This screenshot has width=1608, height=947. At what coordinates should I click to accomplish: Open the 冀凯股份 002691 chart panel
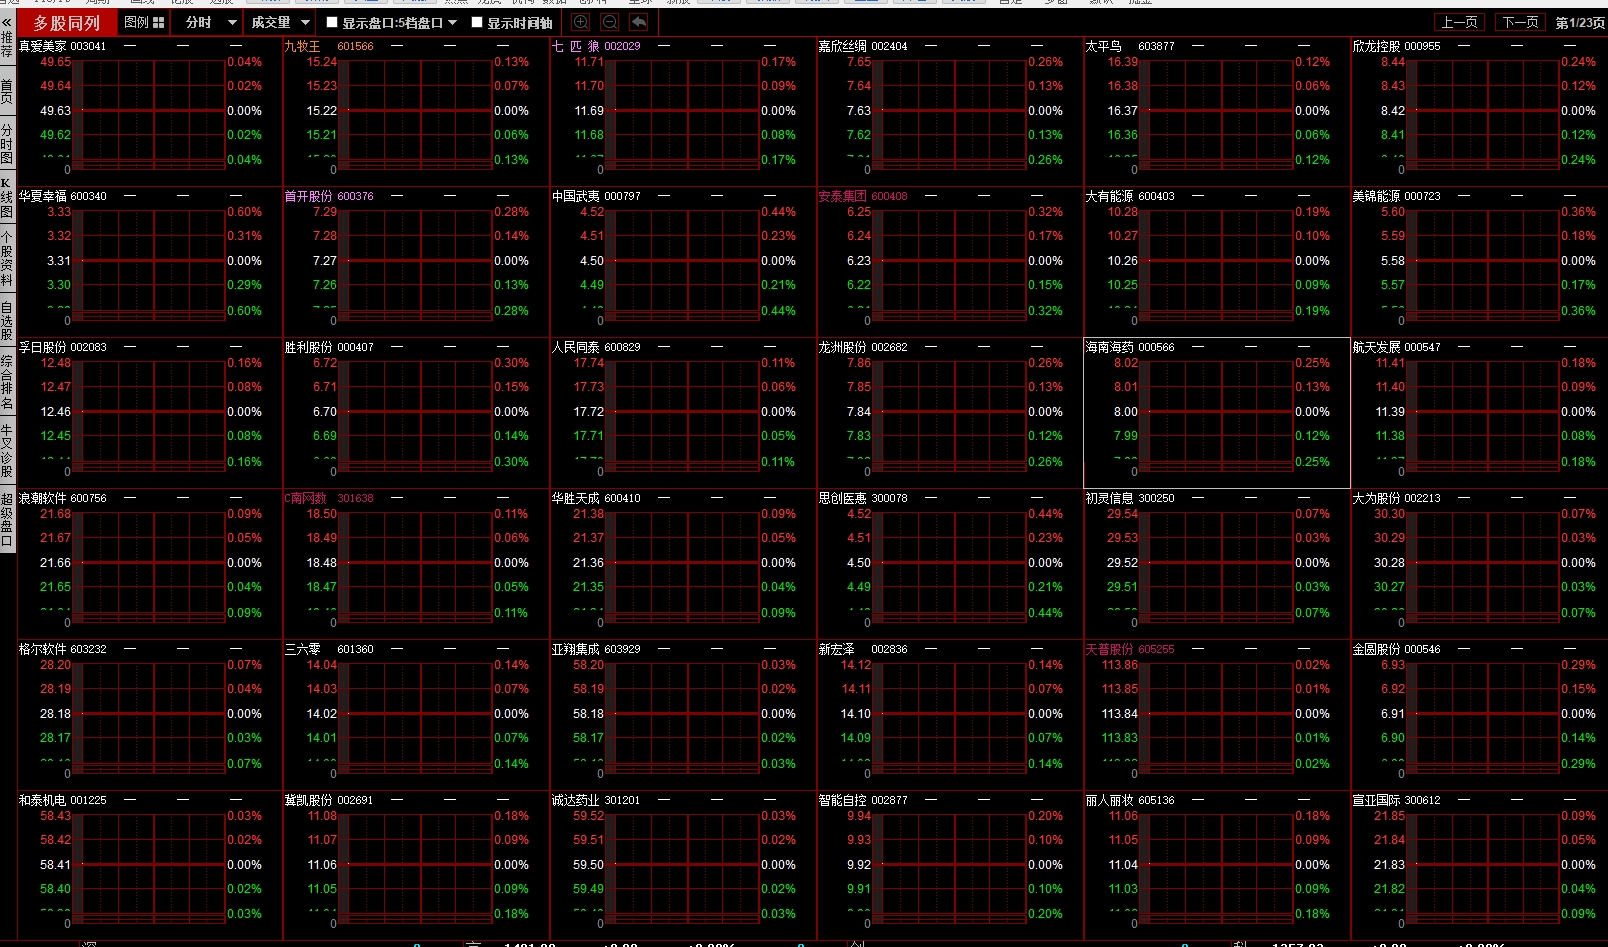416,866
